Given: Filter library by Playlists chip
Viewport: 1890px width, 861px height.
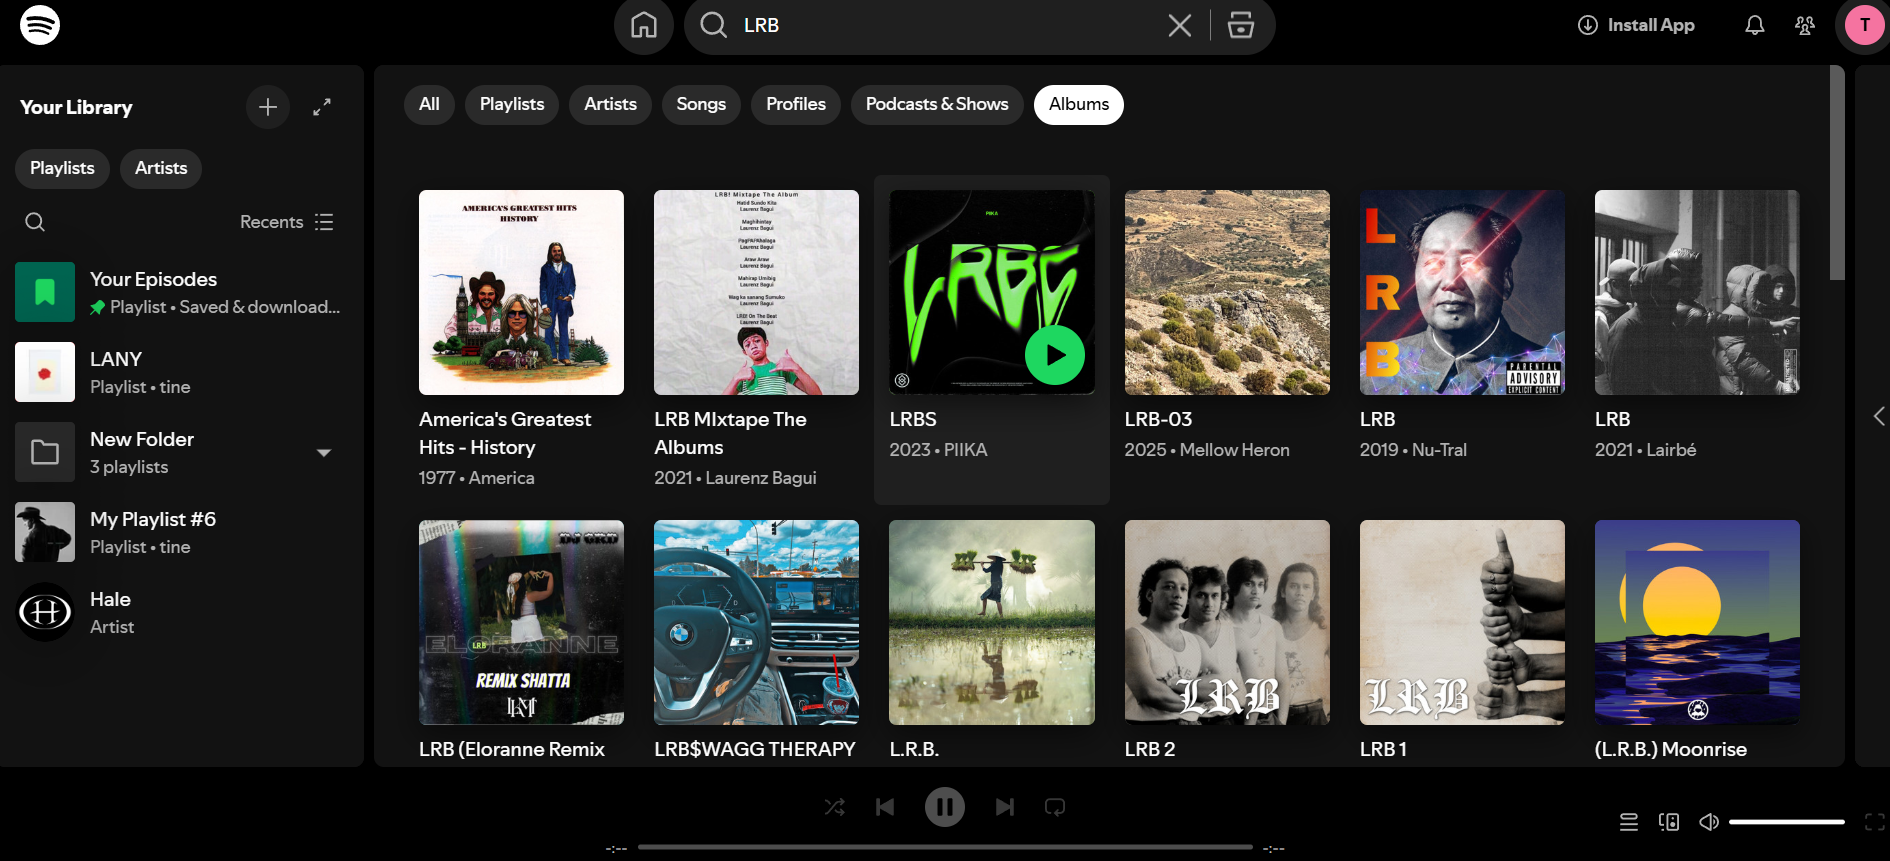Looking at the screenshot, I should click(62, 168).
